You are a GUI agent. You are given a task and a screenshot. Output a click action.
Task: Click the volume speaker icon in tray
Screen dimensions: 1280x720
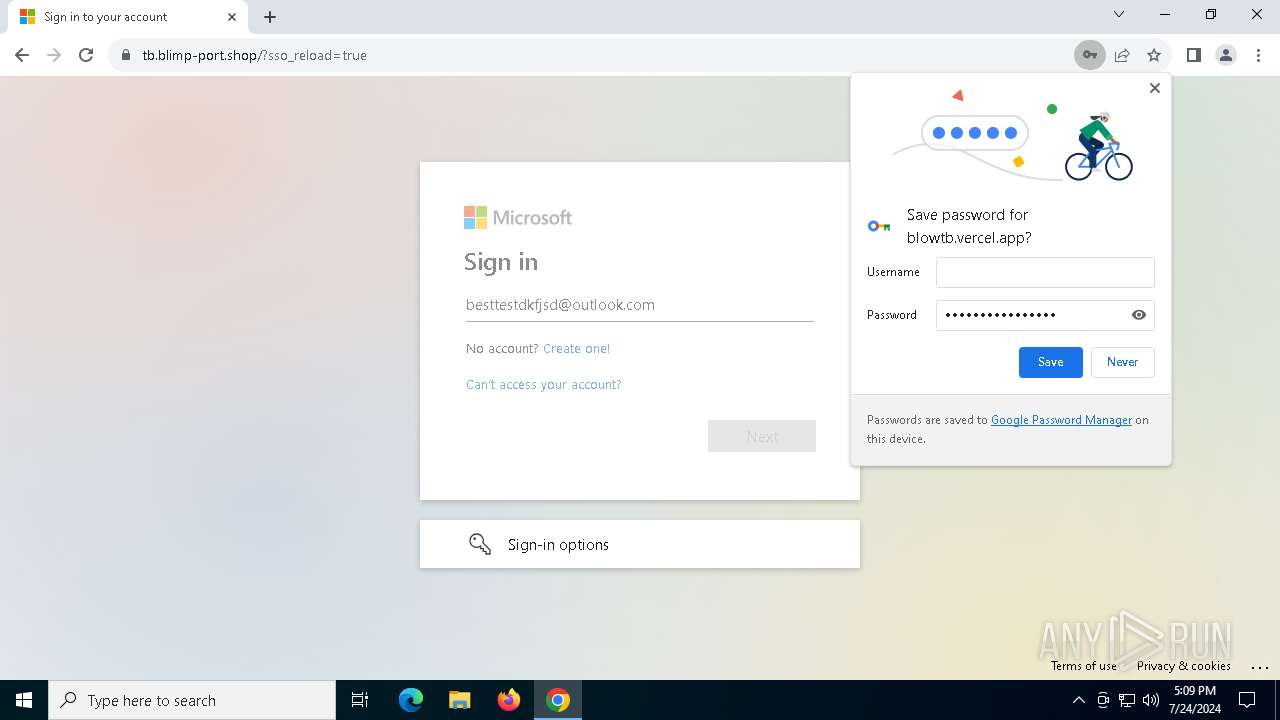(x=1151, y=700)
